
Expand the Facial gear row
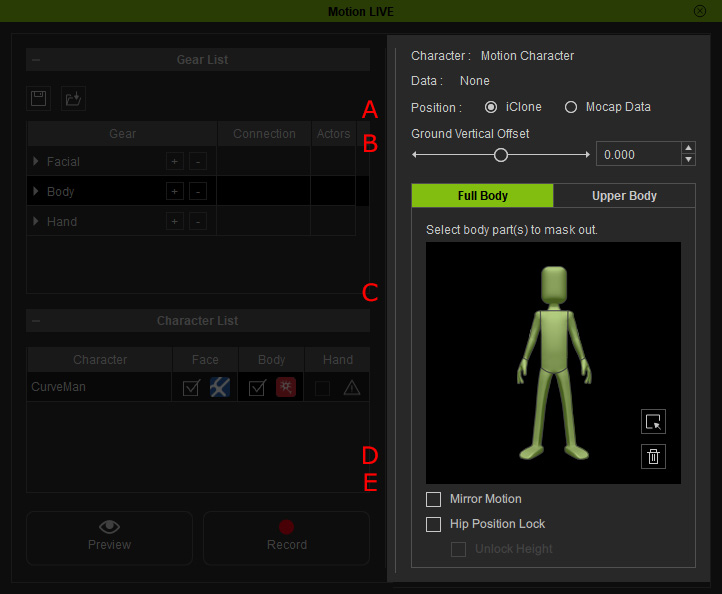pyautogui.click(x=37, y=161)
